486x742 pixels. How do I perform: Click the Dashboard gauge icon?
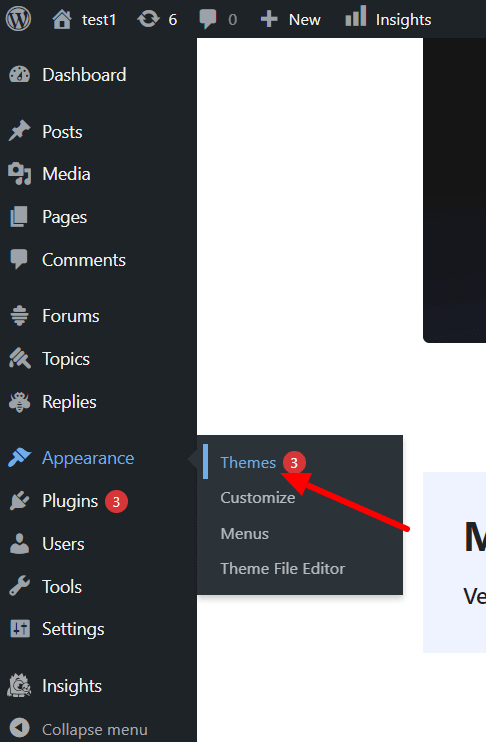coord(19,75)
